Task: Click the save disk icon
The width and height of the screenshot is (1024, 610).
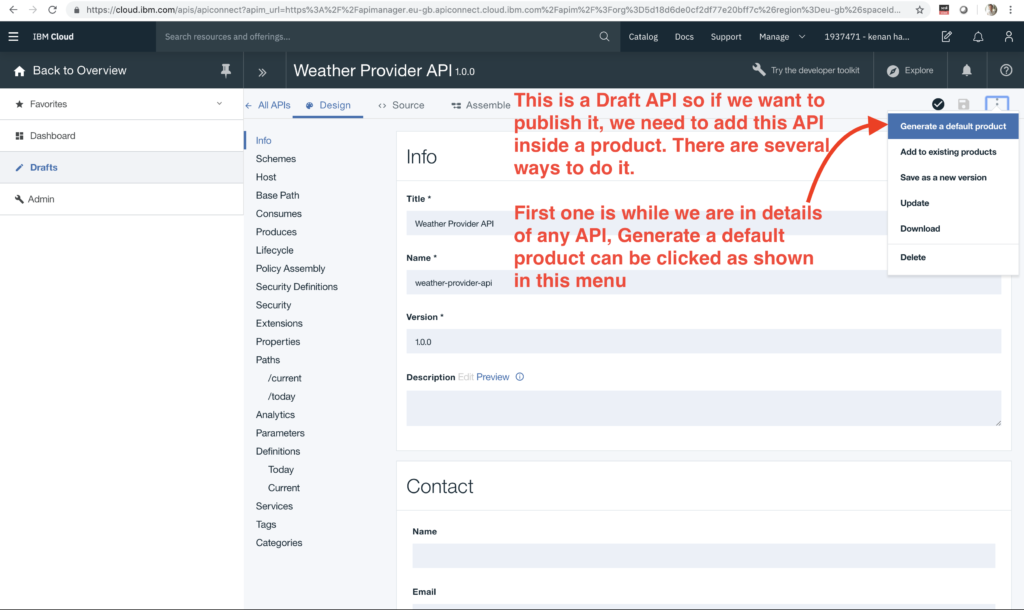Action: coord(963,104)
